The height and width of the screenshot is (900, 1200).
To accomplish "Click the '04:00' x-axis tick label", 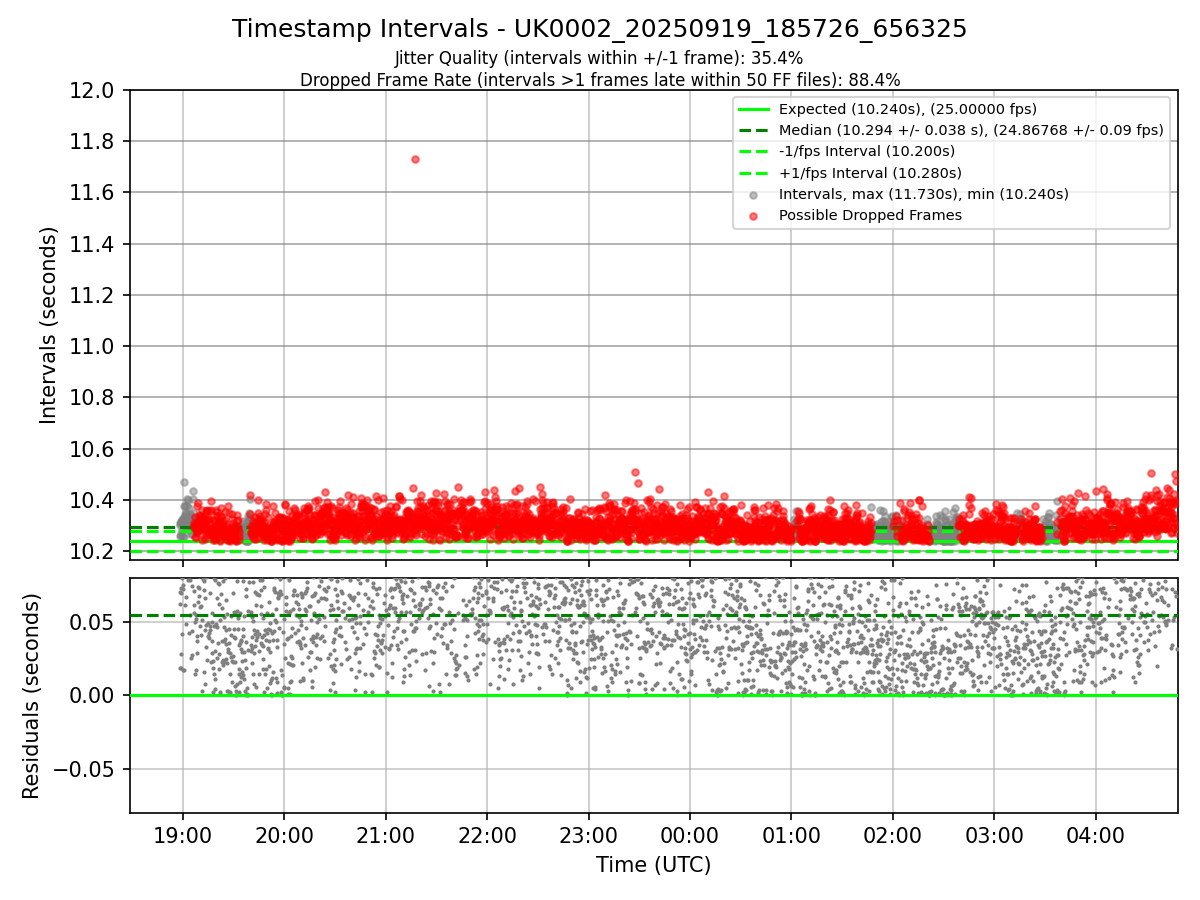I will 1095,834.
